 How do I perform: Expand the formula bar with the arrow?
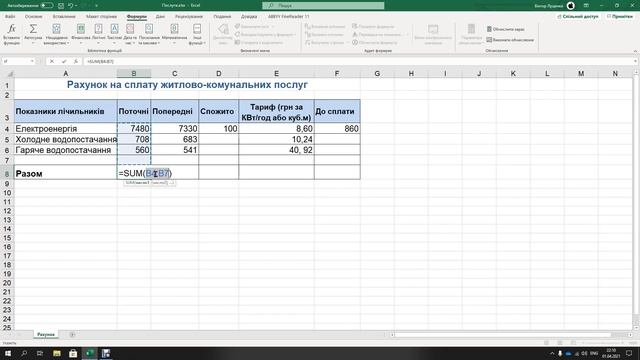coord(636,61)
